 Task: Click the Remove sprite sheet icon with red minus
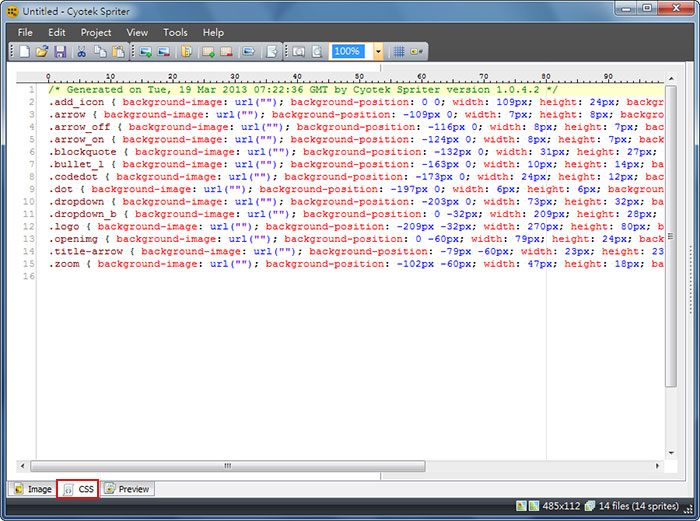coord(226,52)
